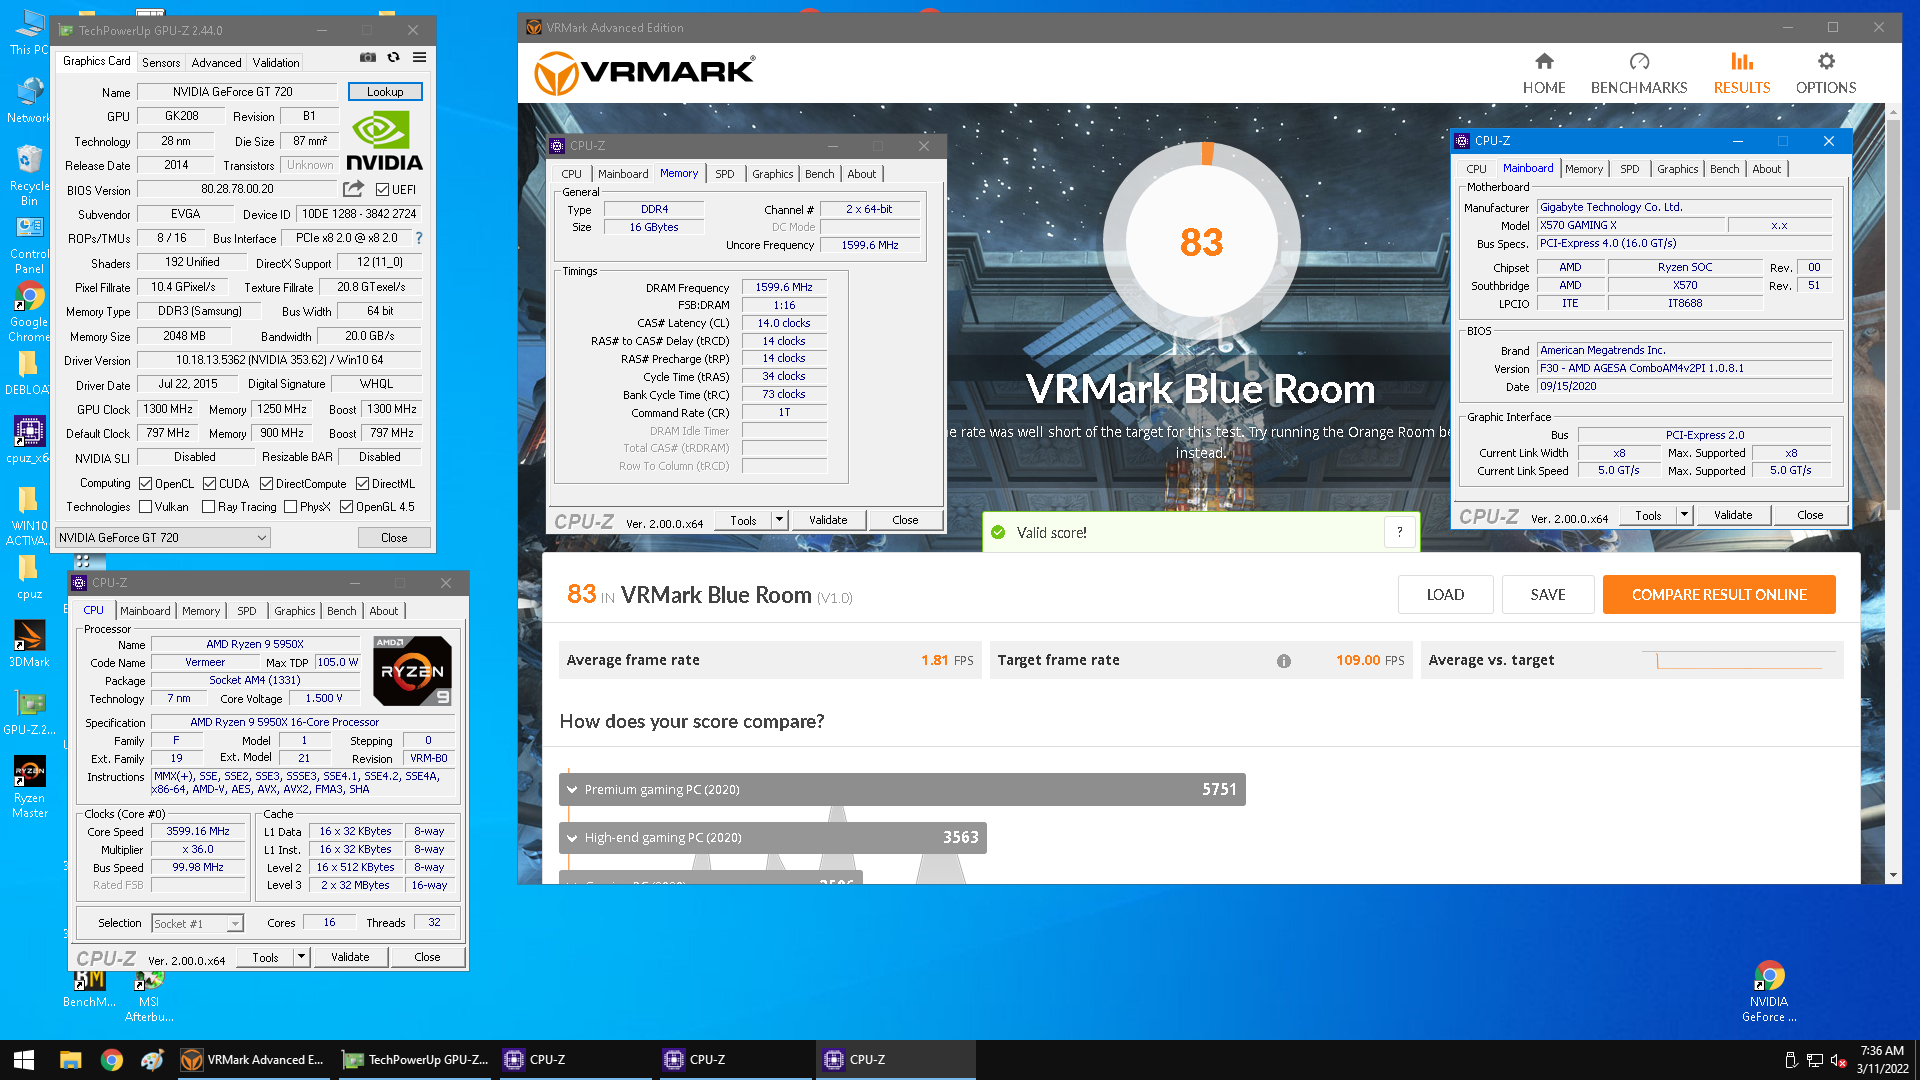Open cpuz folder on desktop
The image size is (1920, 1080).
pyautogui.click(x=29, y=578)
